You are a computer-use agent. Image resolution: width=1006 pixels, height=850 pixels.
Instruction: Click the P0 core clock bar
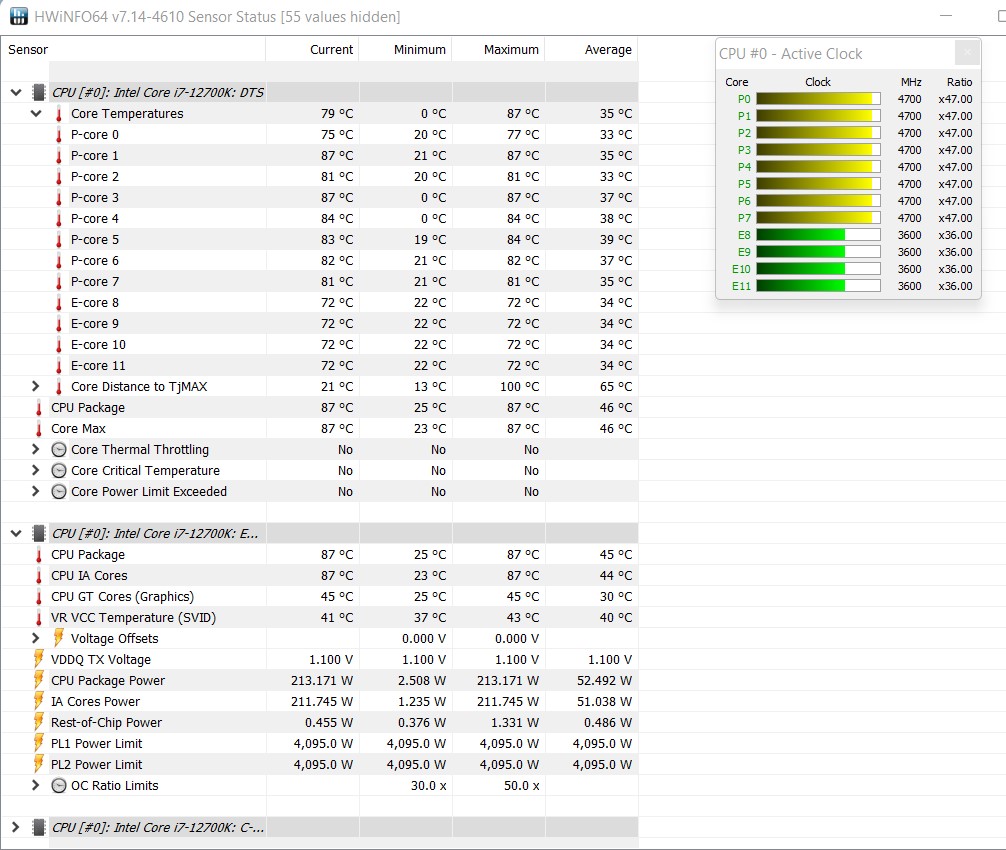point(818,99)
